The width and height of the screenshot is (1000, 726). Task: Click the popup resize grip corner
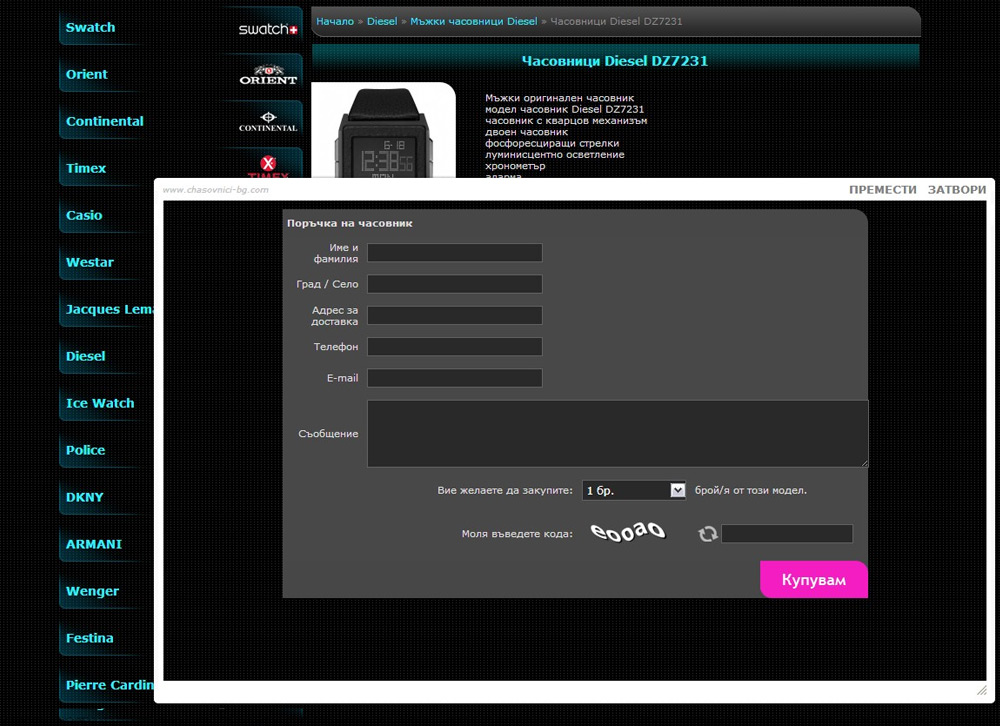(x=982, y=690)
